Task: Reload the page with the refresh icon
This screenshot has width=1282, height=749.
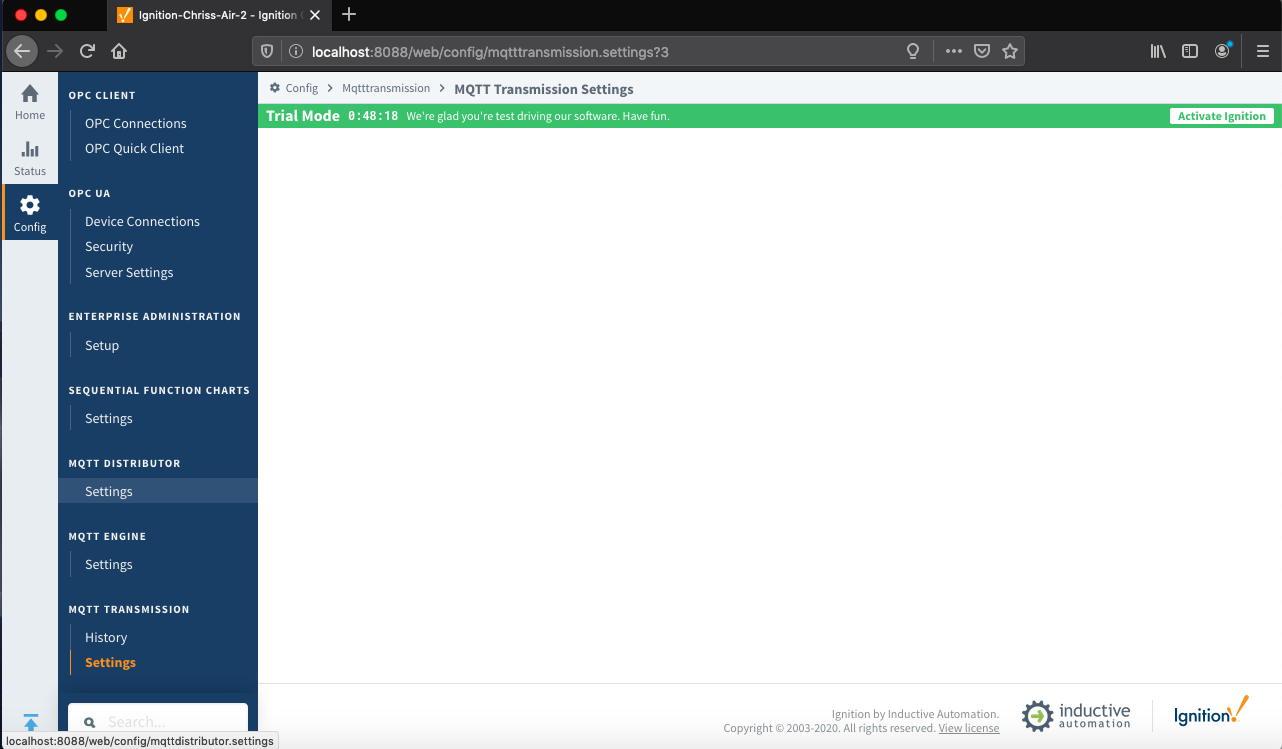Action: click(87, 51)
